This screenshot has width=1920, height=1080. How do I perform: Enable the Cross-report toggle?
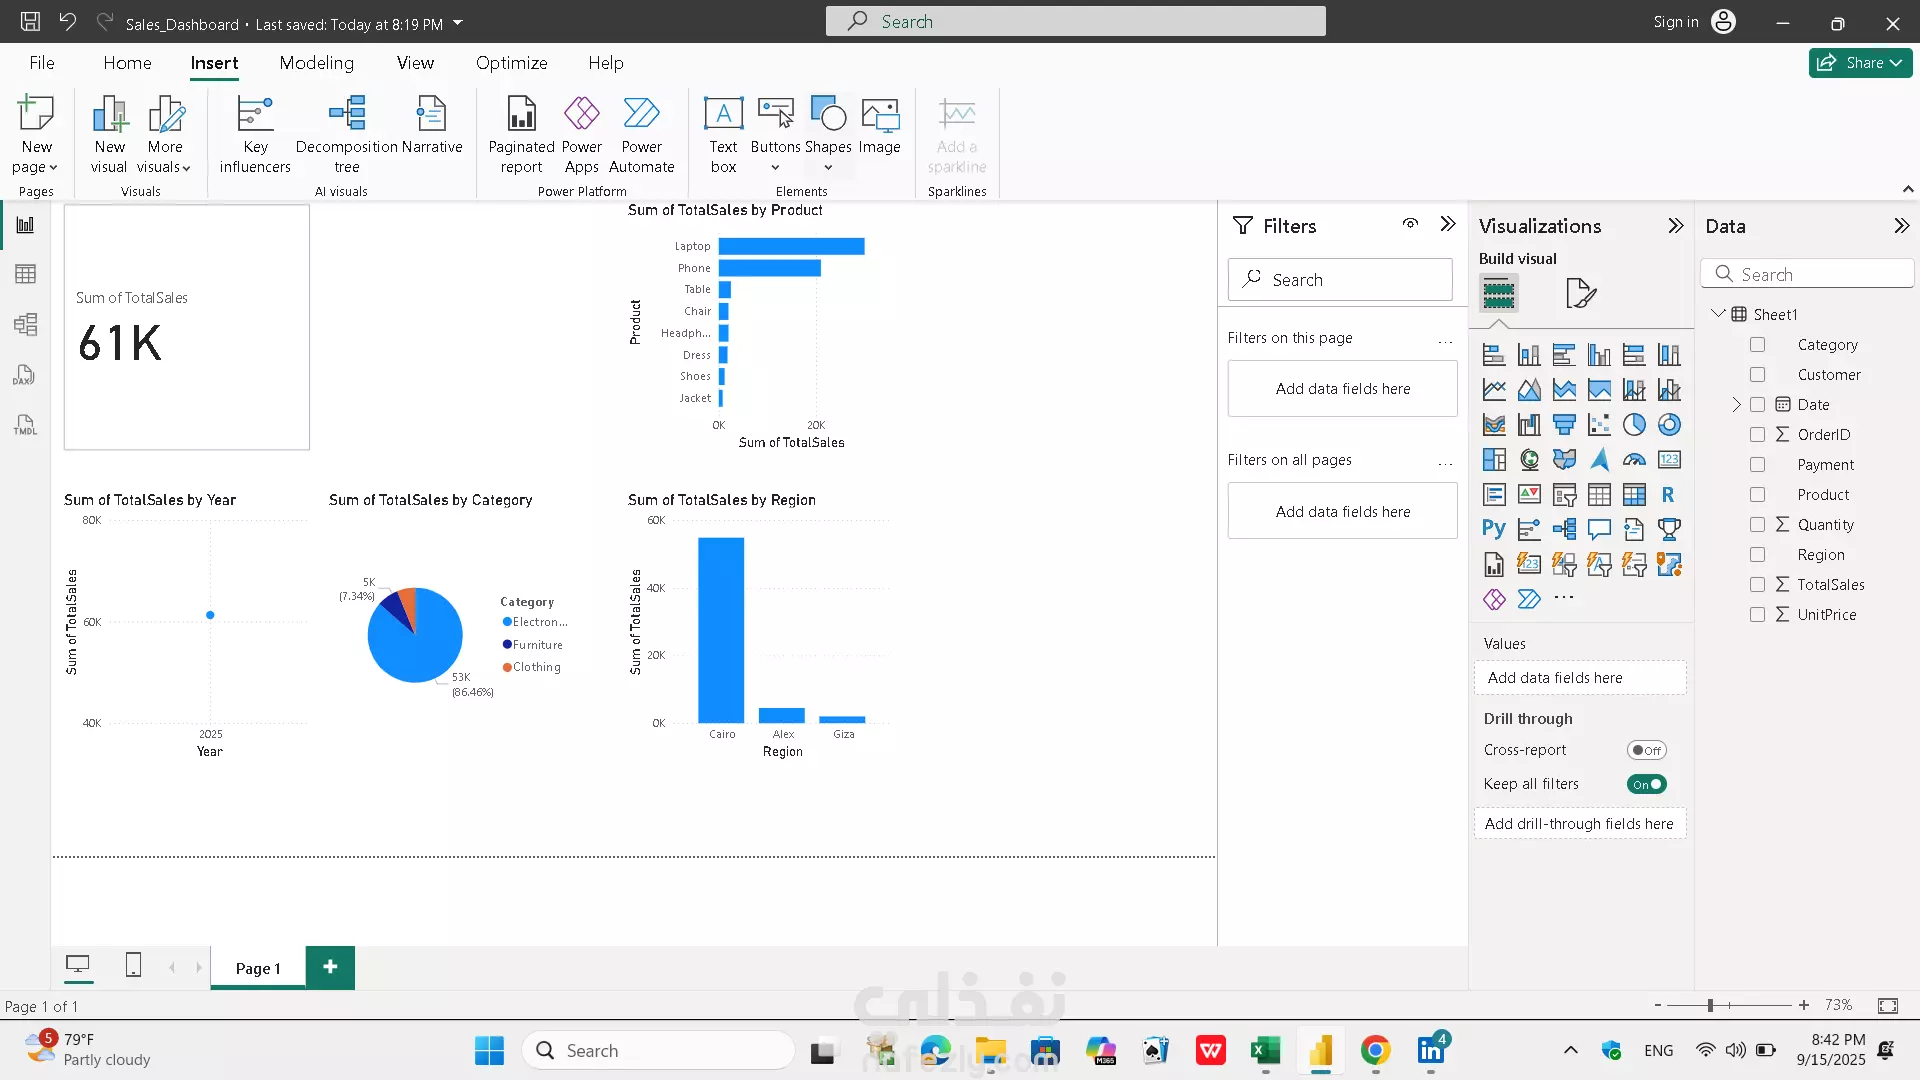point(1646,750)
